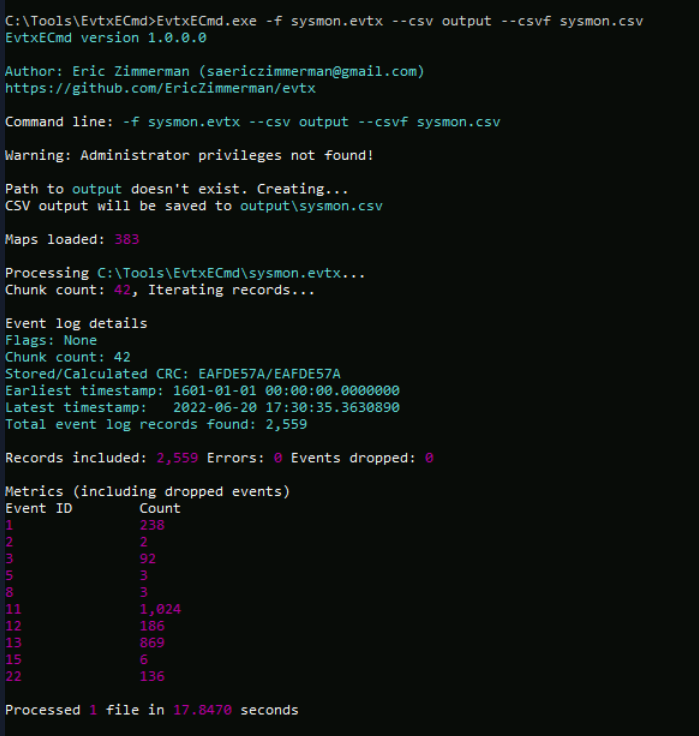Click the 'Warning: Administrator privileges not found!' line
Image resolution: width=699 pixels, height=736 pixels.
click(189, 155)
